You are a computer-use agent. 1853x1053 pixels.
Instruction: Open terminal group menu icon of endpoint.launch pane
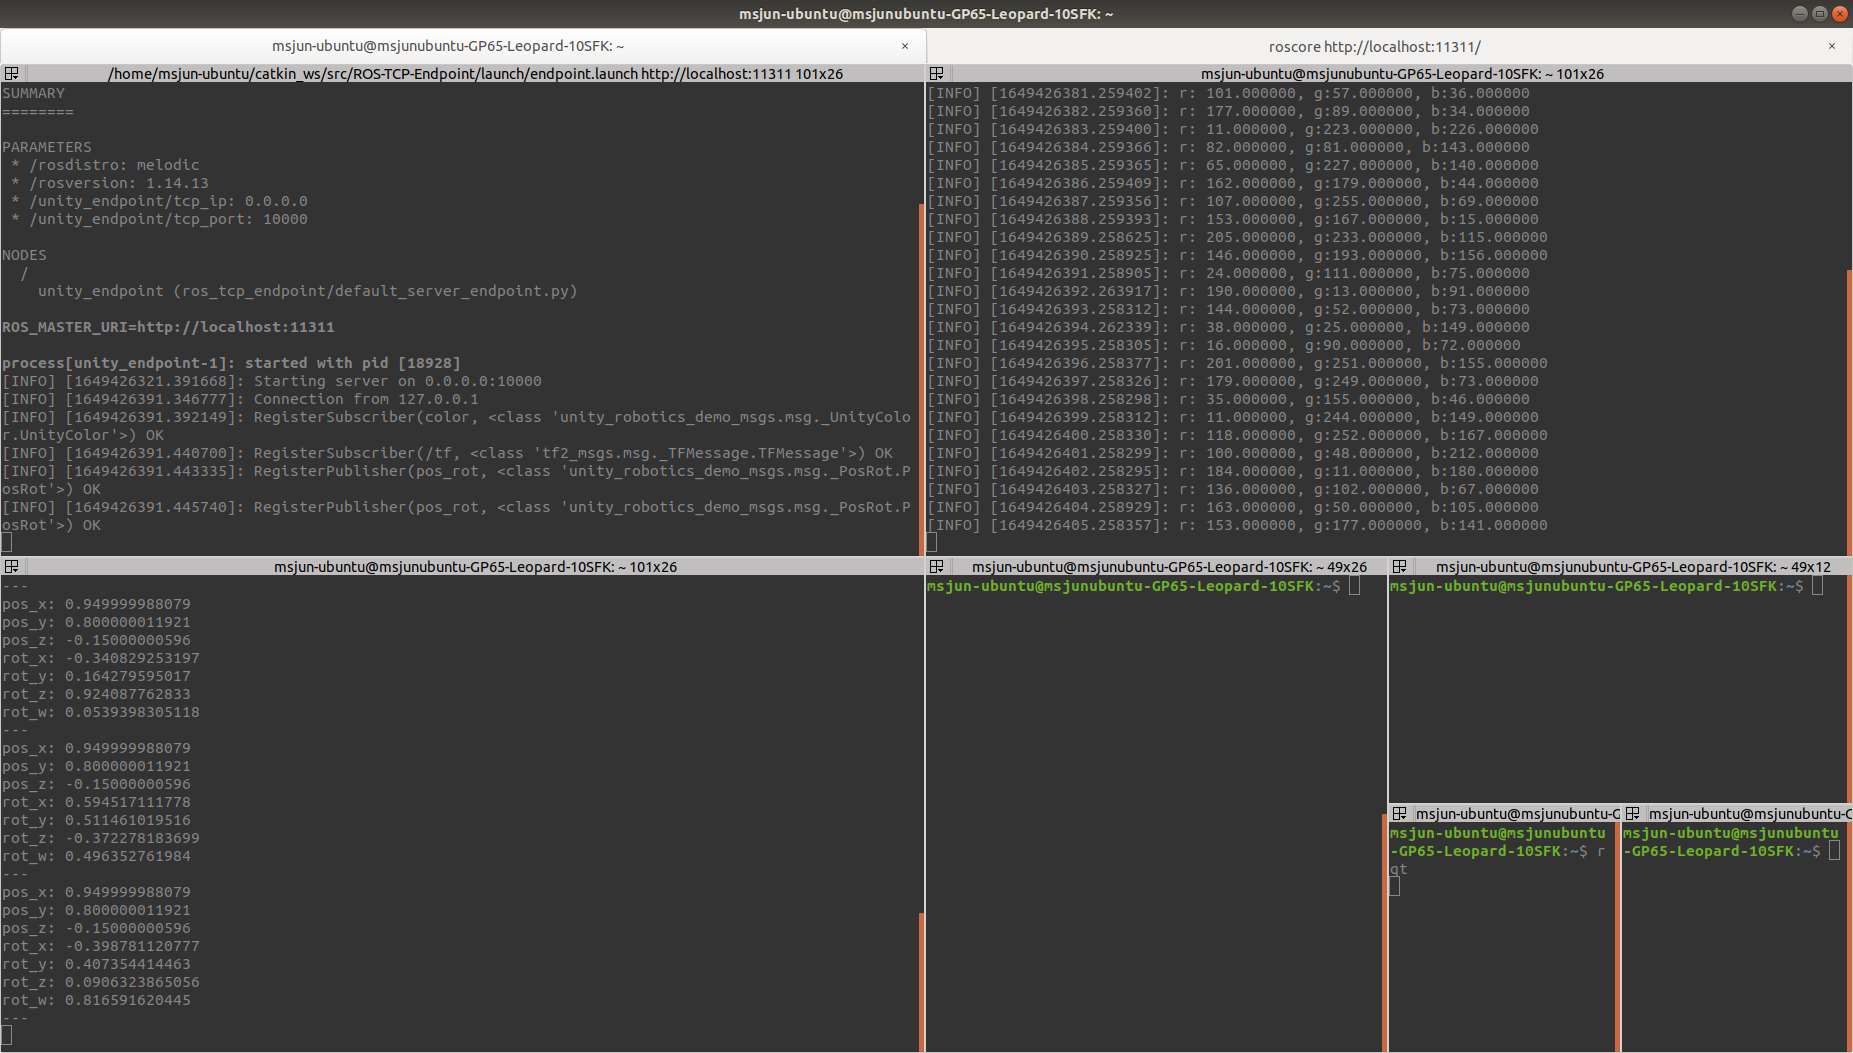tap(12, 74)
